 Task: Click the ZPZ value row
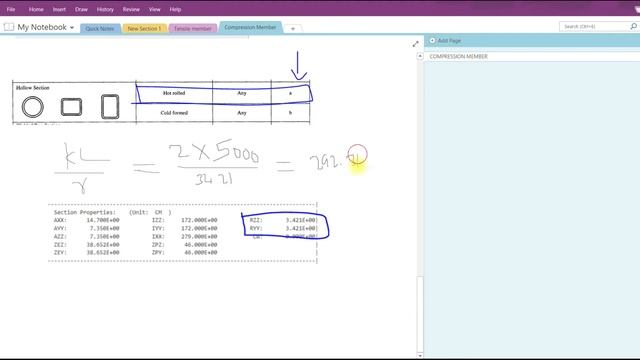point(184,244)
